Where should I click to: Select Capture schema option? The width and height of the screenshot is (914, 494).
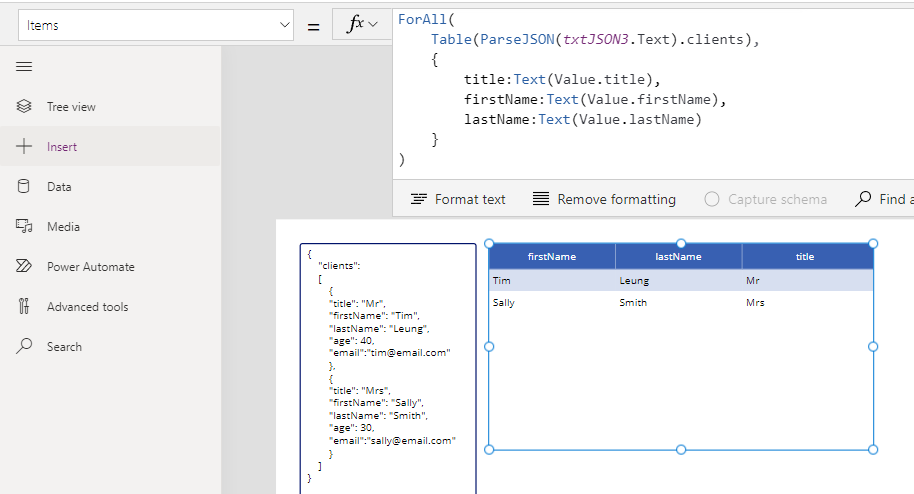pyautogui.click(x=766, y=199)
